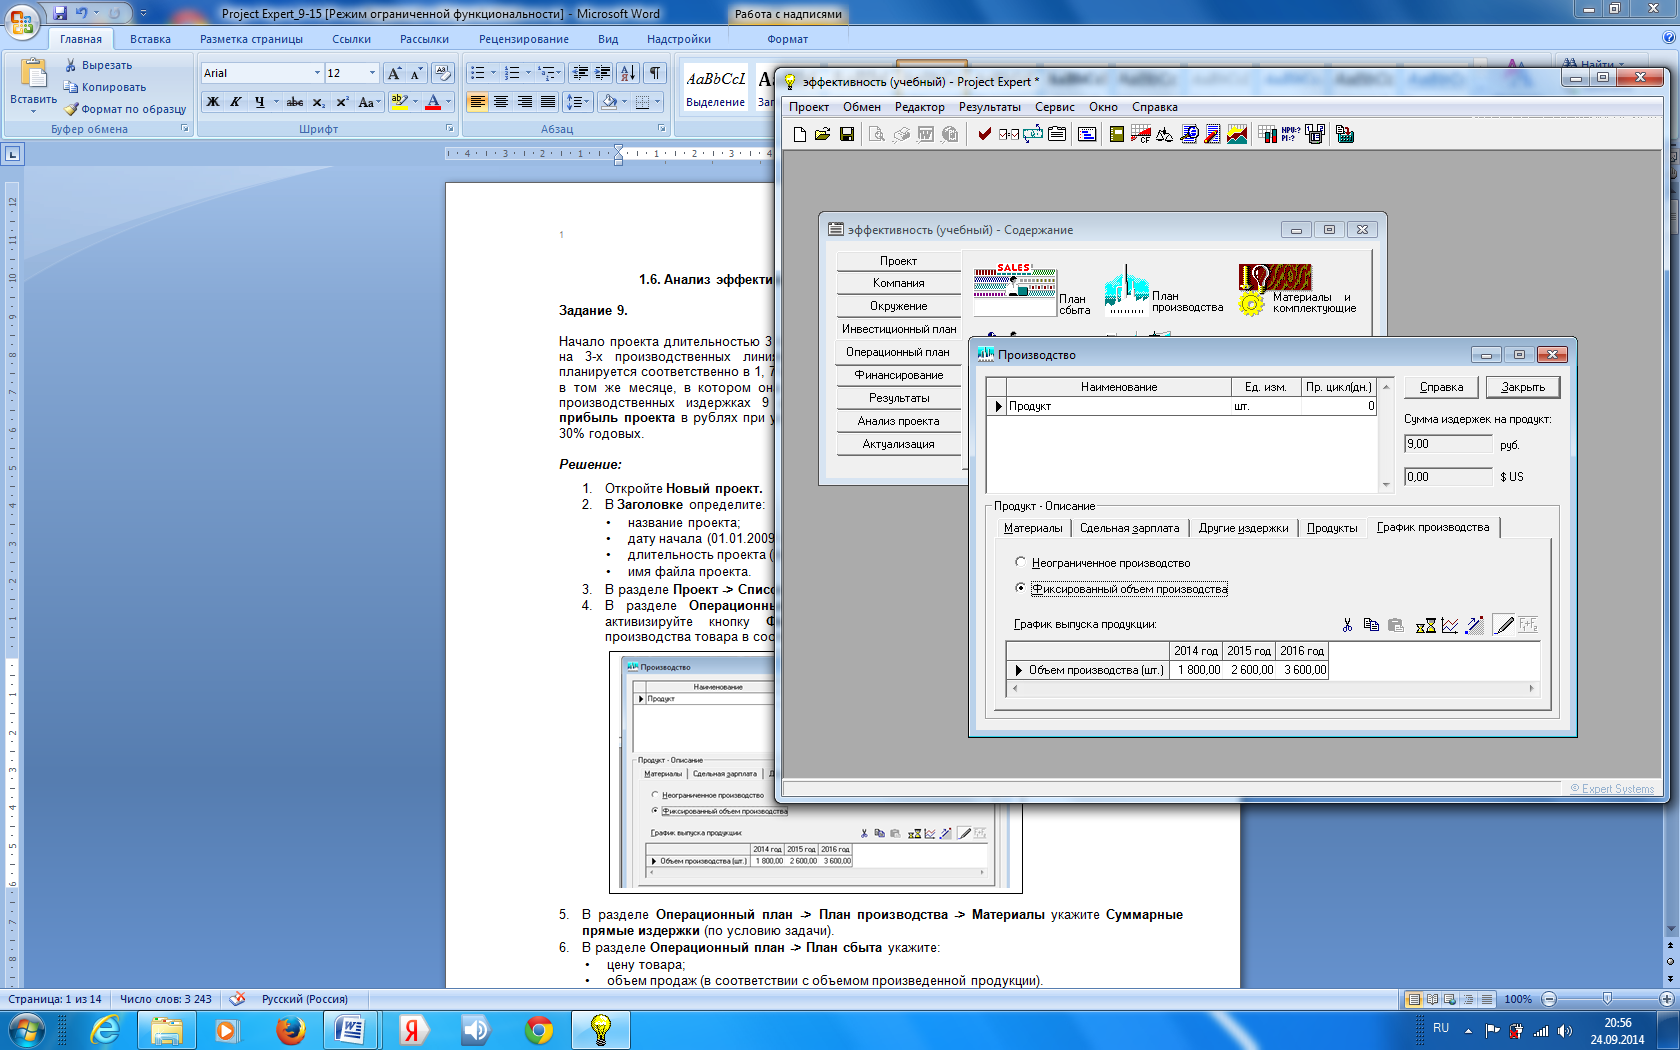Create new project in Project Expert toolbar
Screen dimensions: 1680x1050
tap(800, 134)
